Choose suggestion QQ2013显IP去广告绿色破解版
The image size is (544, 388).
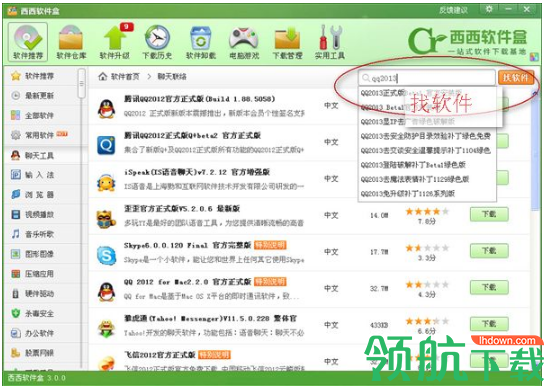click(x=426, y=121)
